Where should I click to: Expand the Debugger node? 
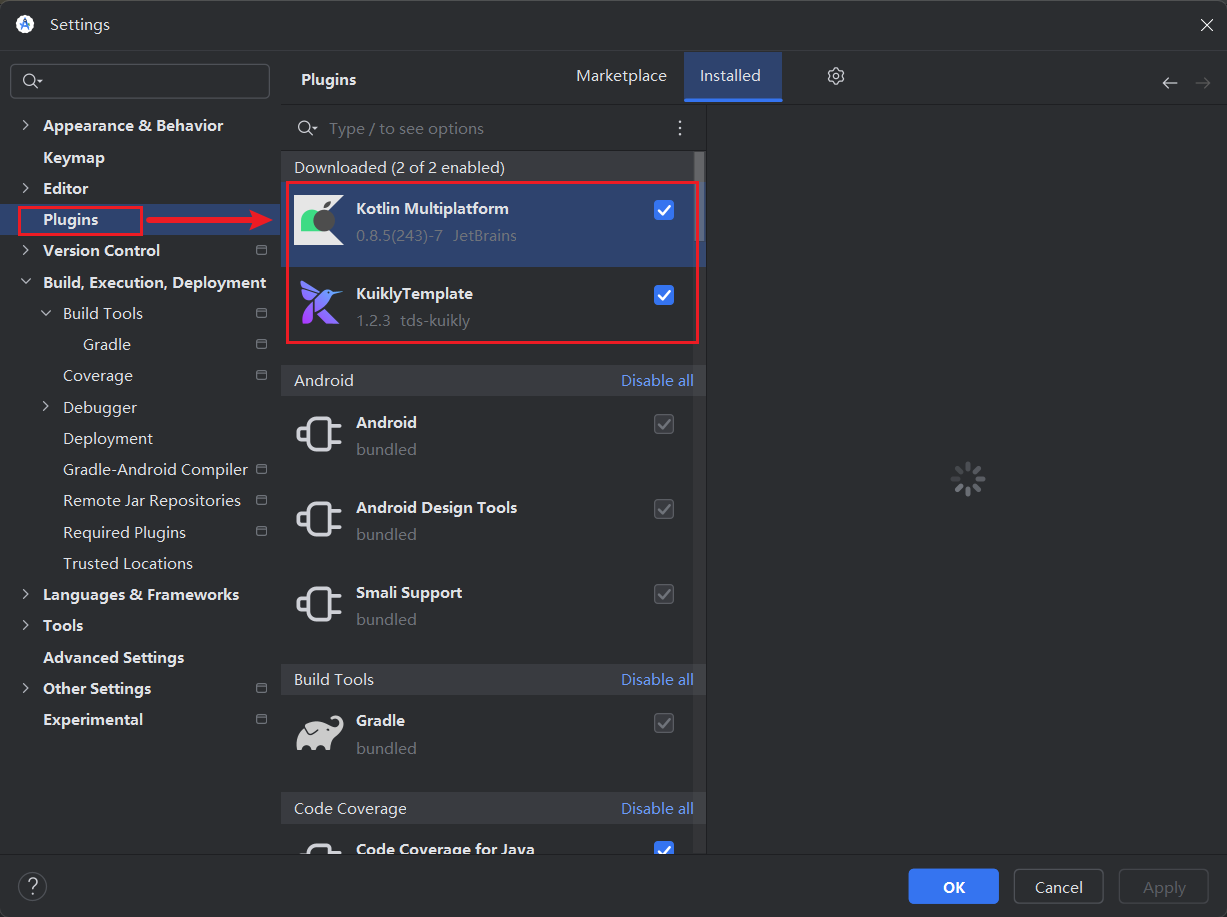pos(46,407)
